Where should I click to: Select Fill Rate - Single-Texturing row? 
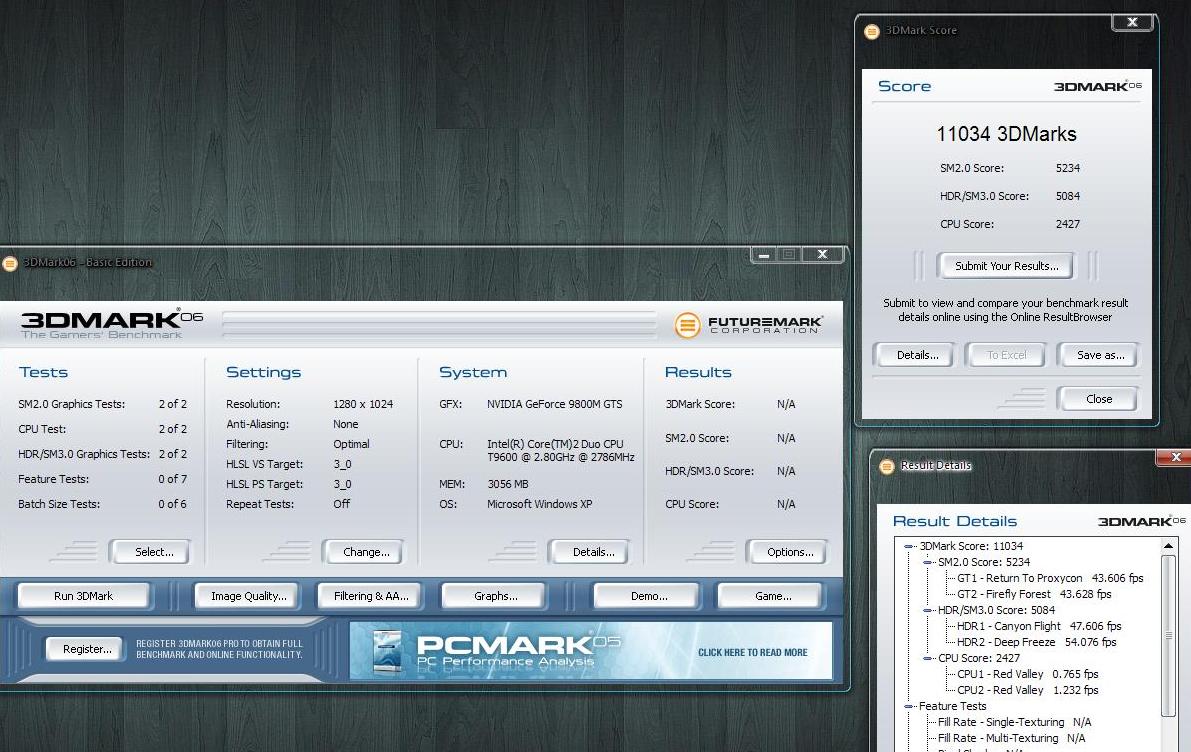1014,722
